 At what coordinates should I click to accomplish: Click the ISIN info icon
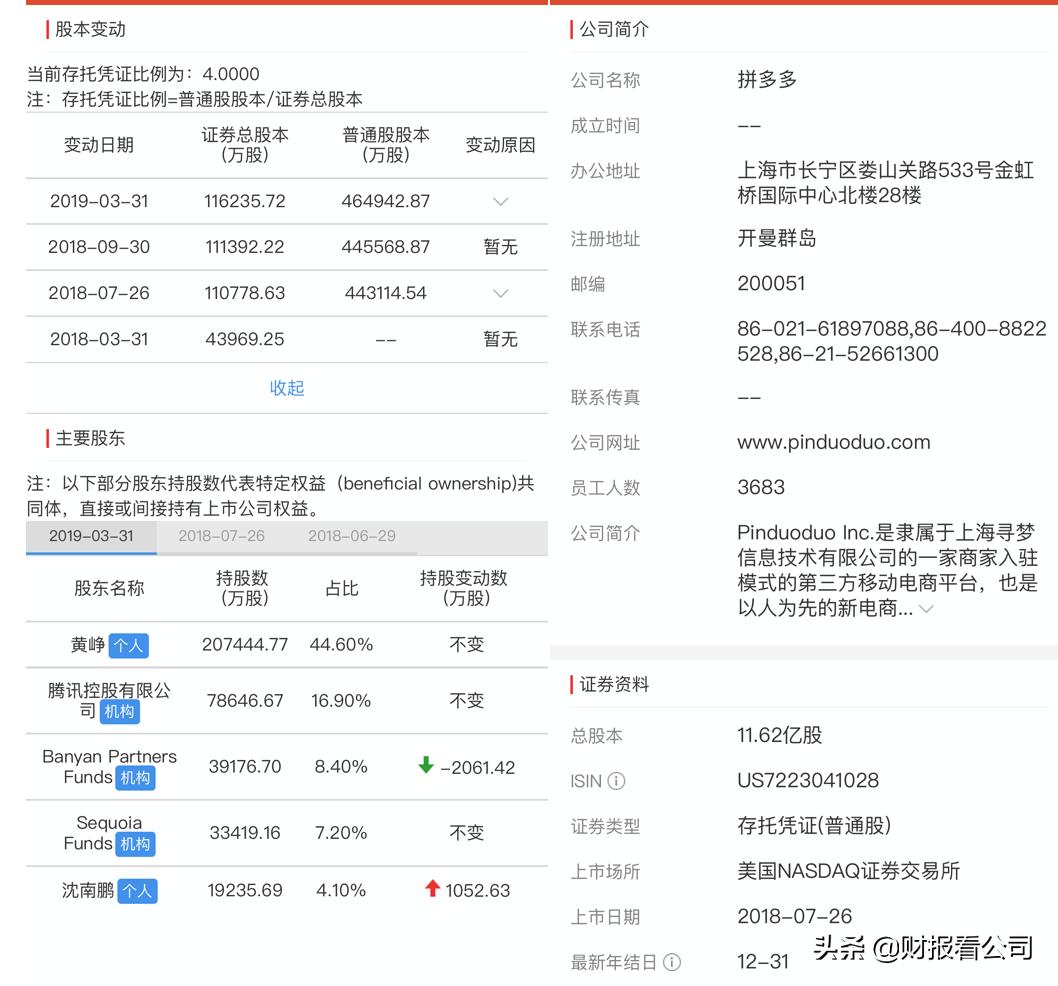(616, 781)
